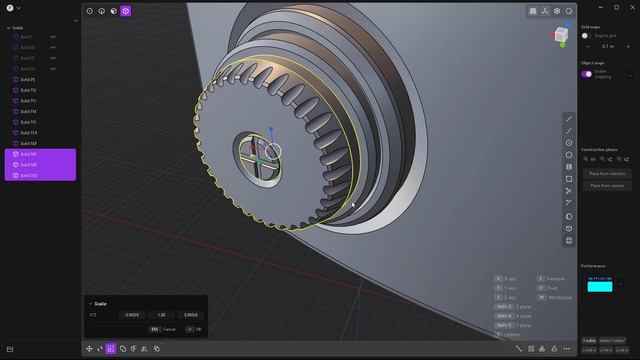Toggle the highlighted solid selection mode icon

126,11
